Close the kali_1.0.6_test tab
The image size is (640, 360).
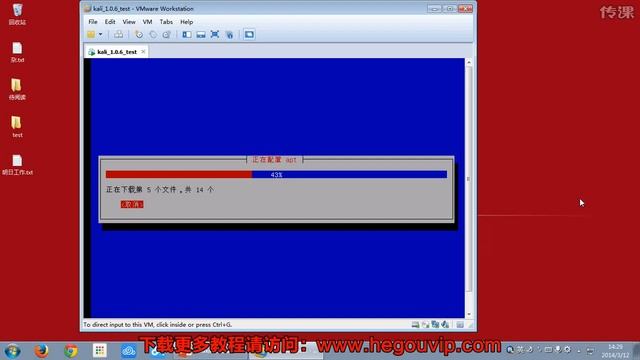click(x=143, y=51)
